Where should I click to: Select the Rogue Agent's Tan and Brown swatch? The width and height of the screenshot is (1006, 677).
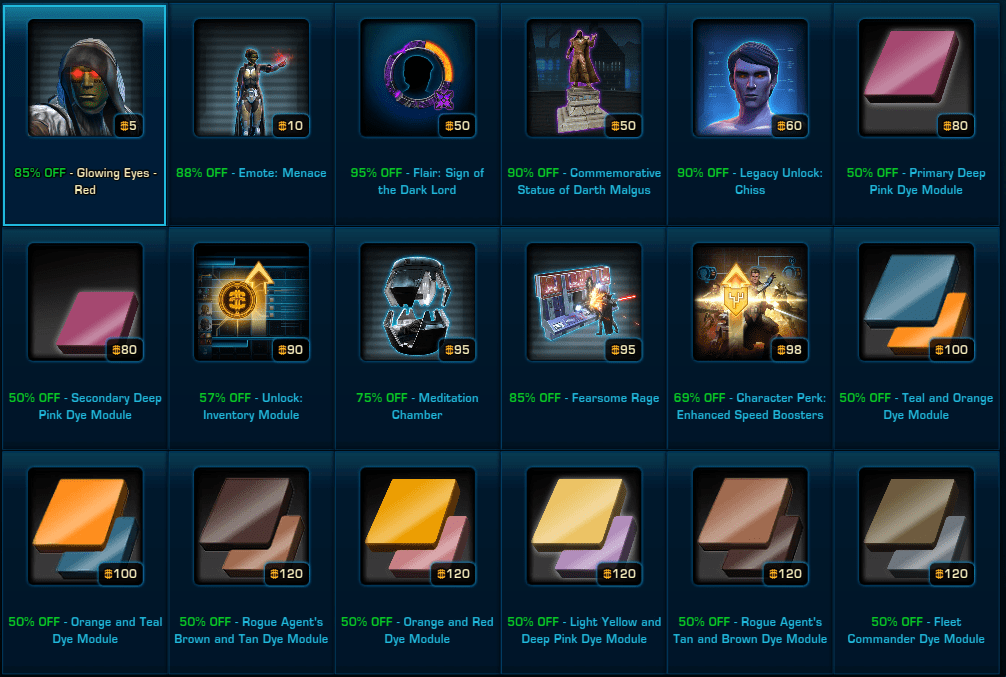[749, 526]
